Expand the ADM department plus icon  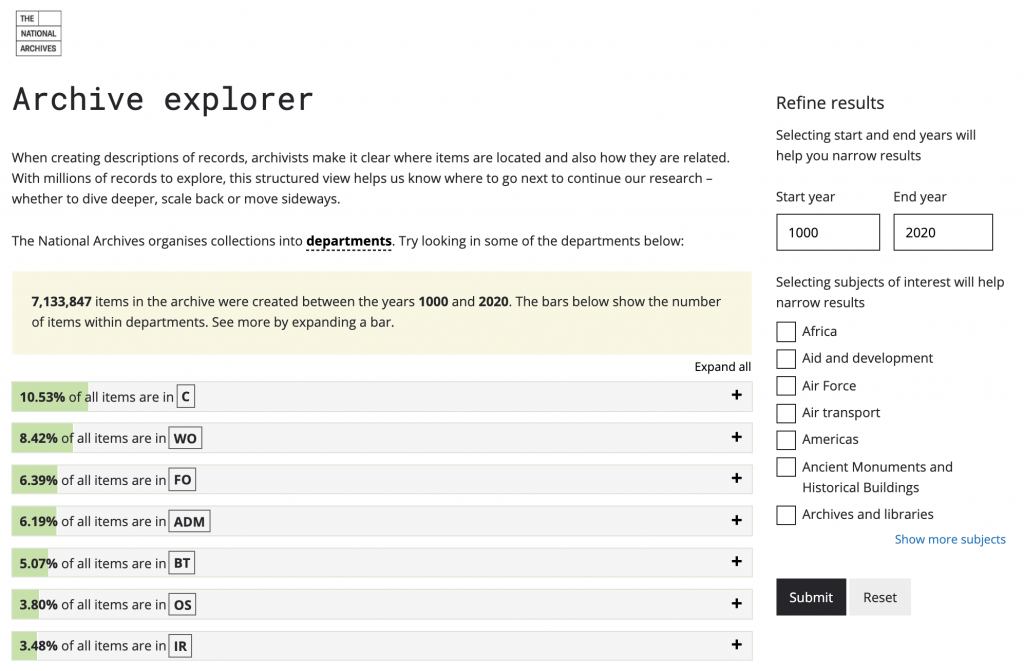click(737, 520)
